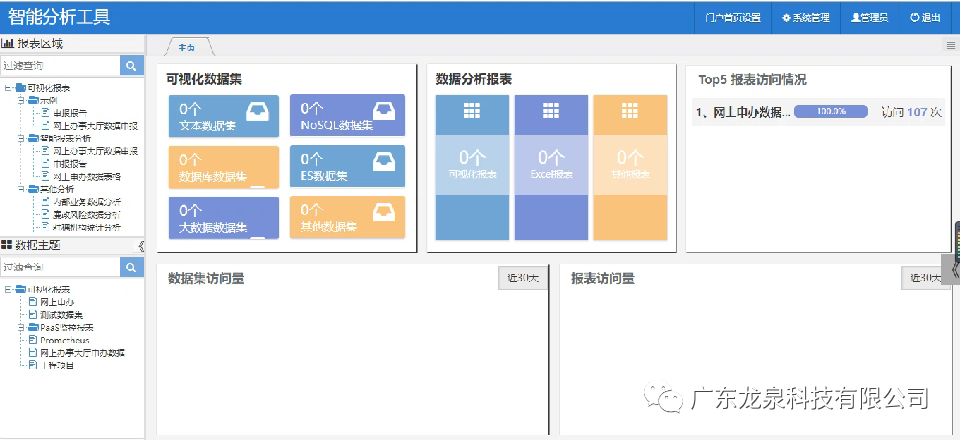
Task: Focus the filter input under 报表区域
Action: pos(60,65)
